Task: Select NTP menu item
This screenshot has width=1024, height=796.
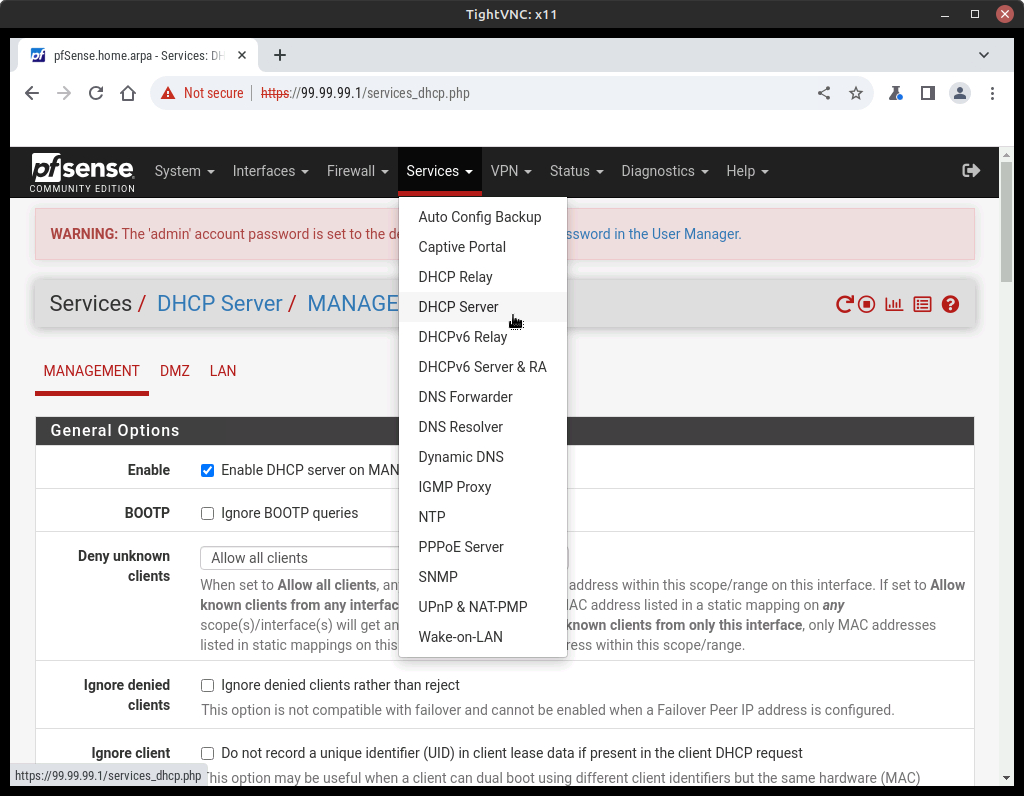Action: click(x=483, y=517)
